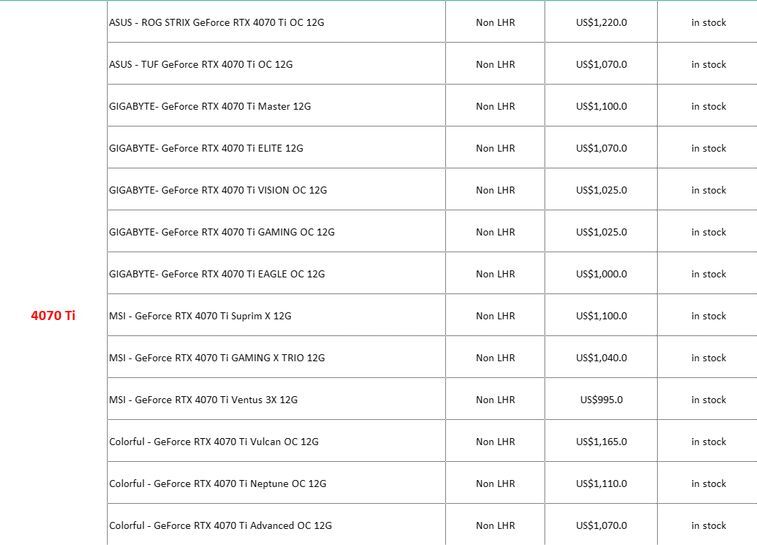This screenshot has height=545, width=757.
Task: Click MSI RTX 4070 Ti Ventus 3X name
Action: coord(203,400)
